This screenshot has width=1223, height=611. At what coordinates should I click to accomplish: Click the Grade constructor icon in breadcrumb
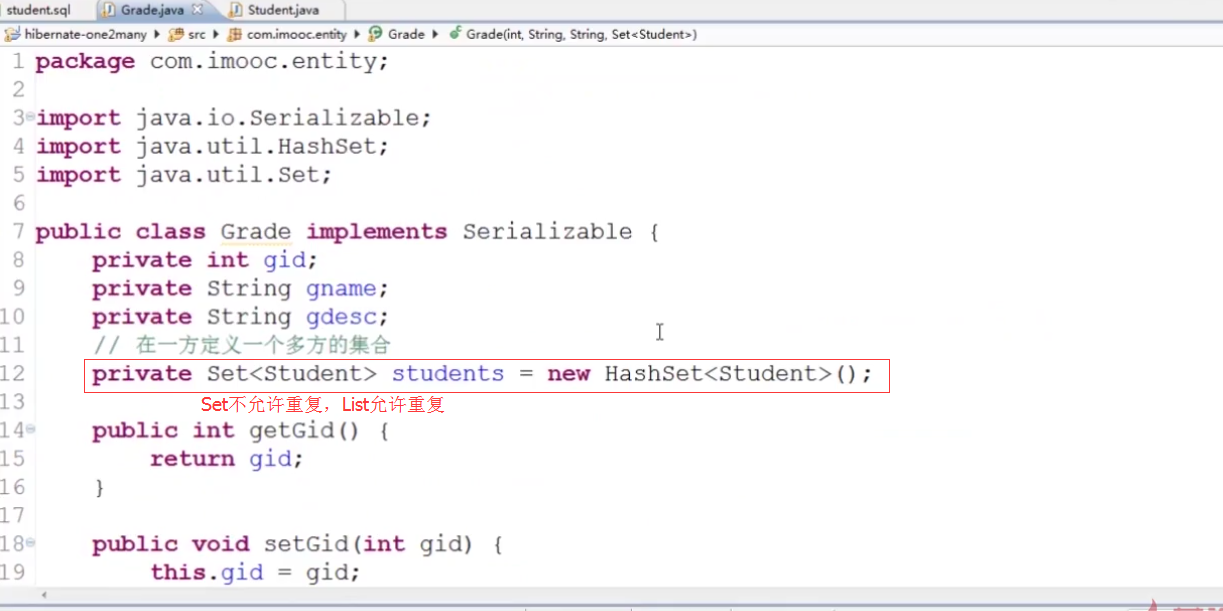455,33
